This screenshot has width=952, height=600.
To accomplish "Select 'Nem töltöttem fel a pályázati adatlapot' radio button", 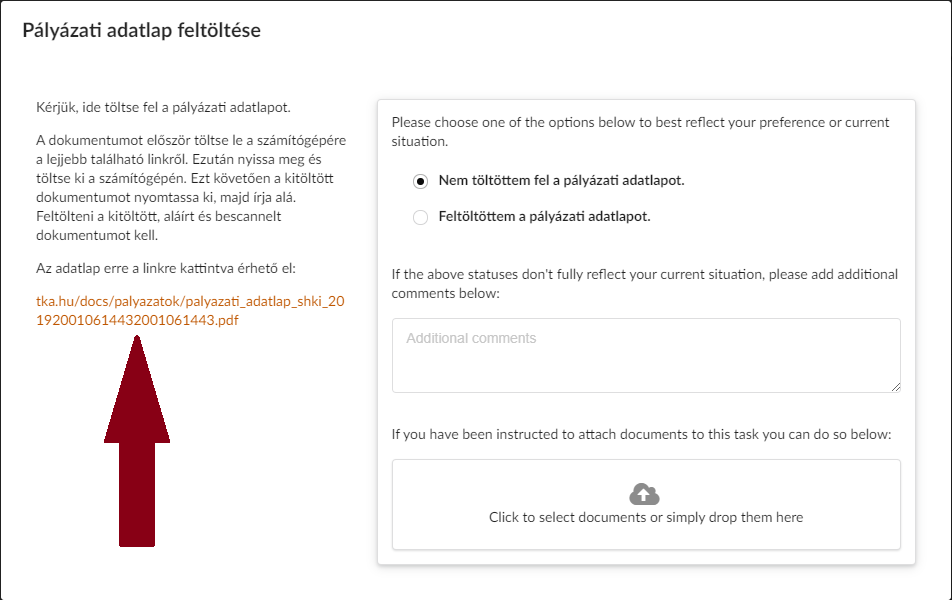I will pyautogui.click(x=420, y=182).
